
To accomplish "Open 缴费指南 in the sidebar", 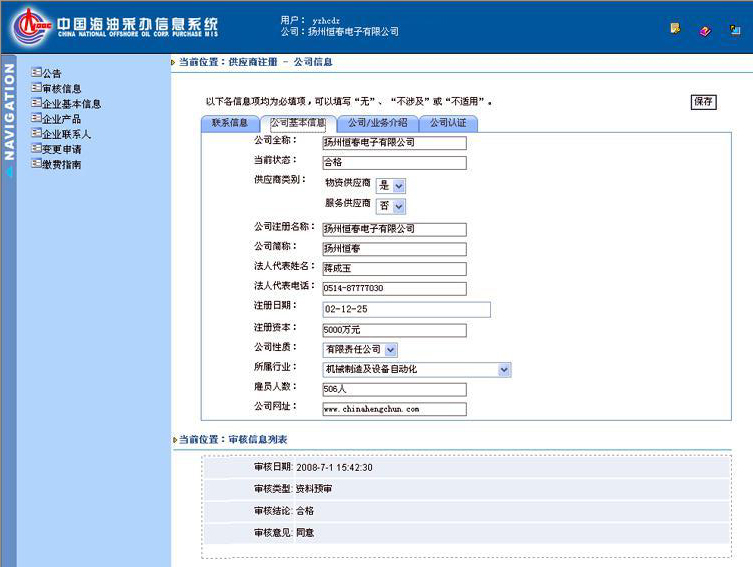I will tap(61, 165).
